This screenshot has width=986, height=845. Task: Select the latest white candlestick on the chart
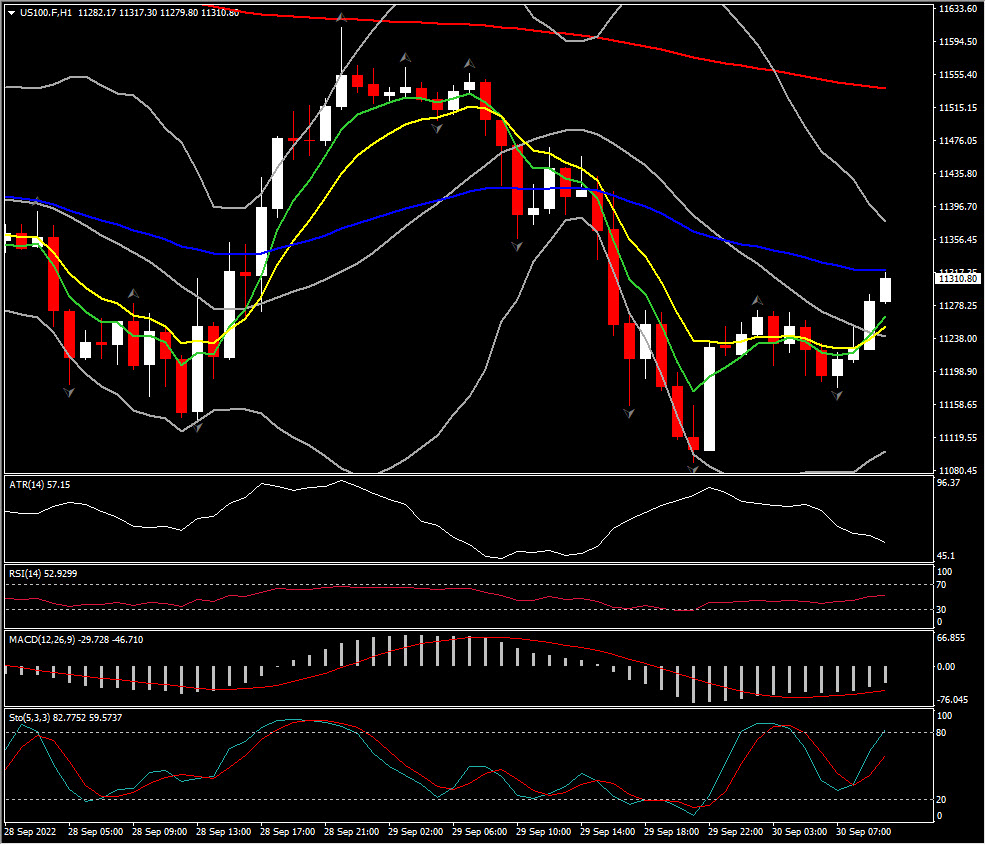tap(885, 290)
